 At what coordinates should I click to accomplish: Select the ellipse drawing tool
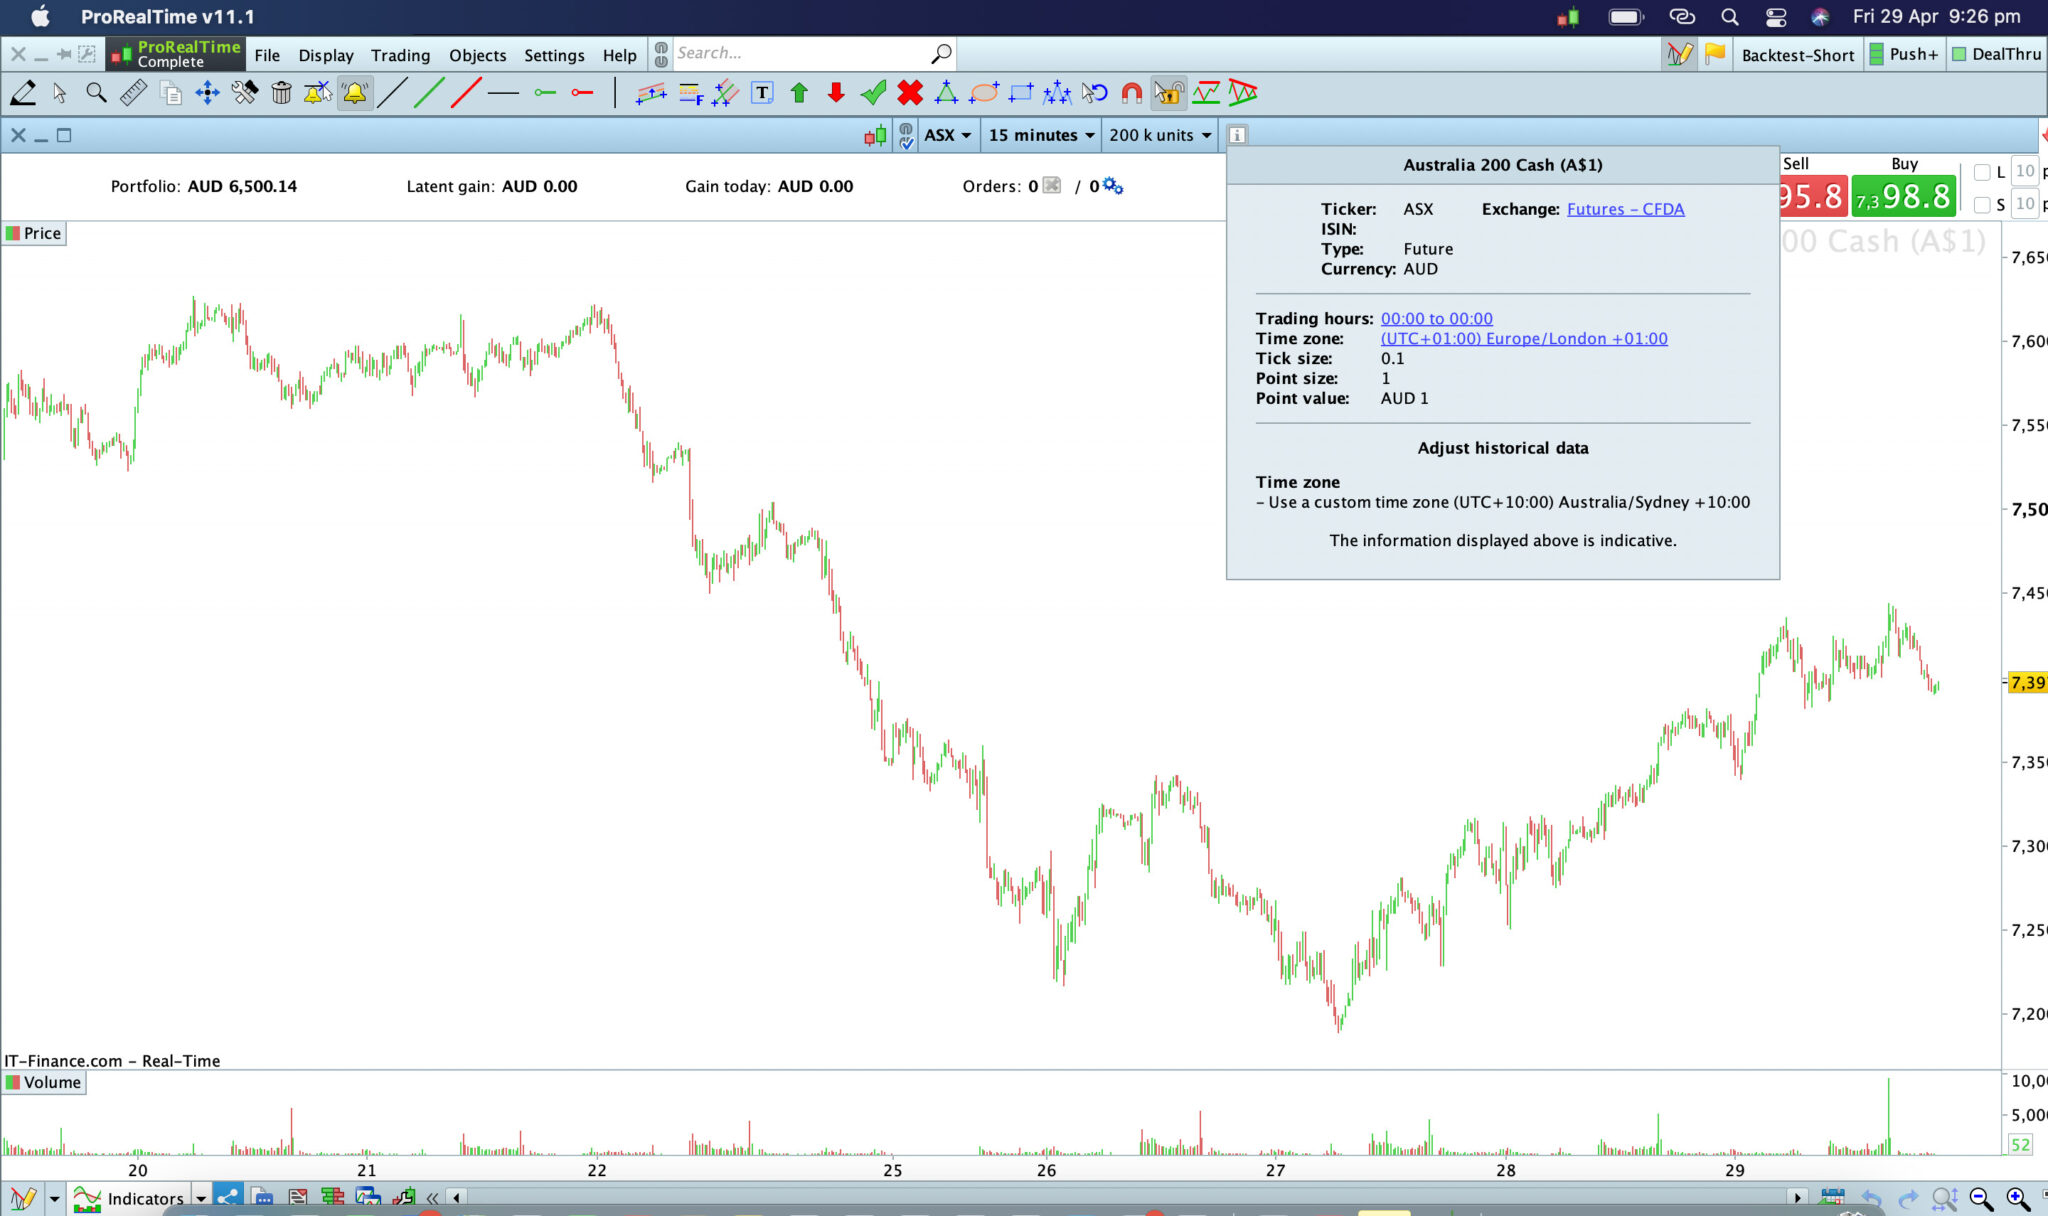point(984,93)
